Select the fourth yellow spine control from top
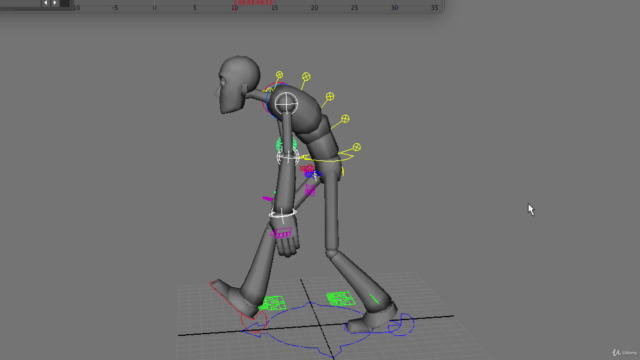This screenshot has width=640, height=360. 345,119
